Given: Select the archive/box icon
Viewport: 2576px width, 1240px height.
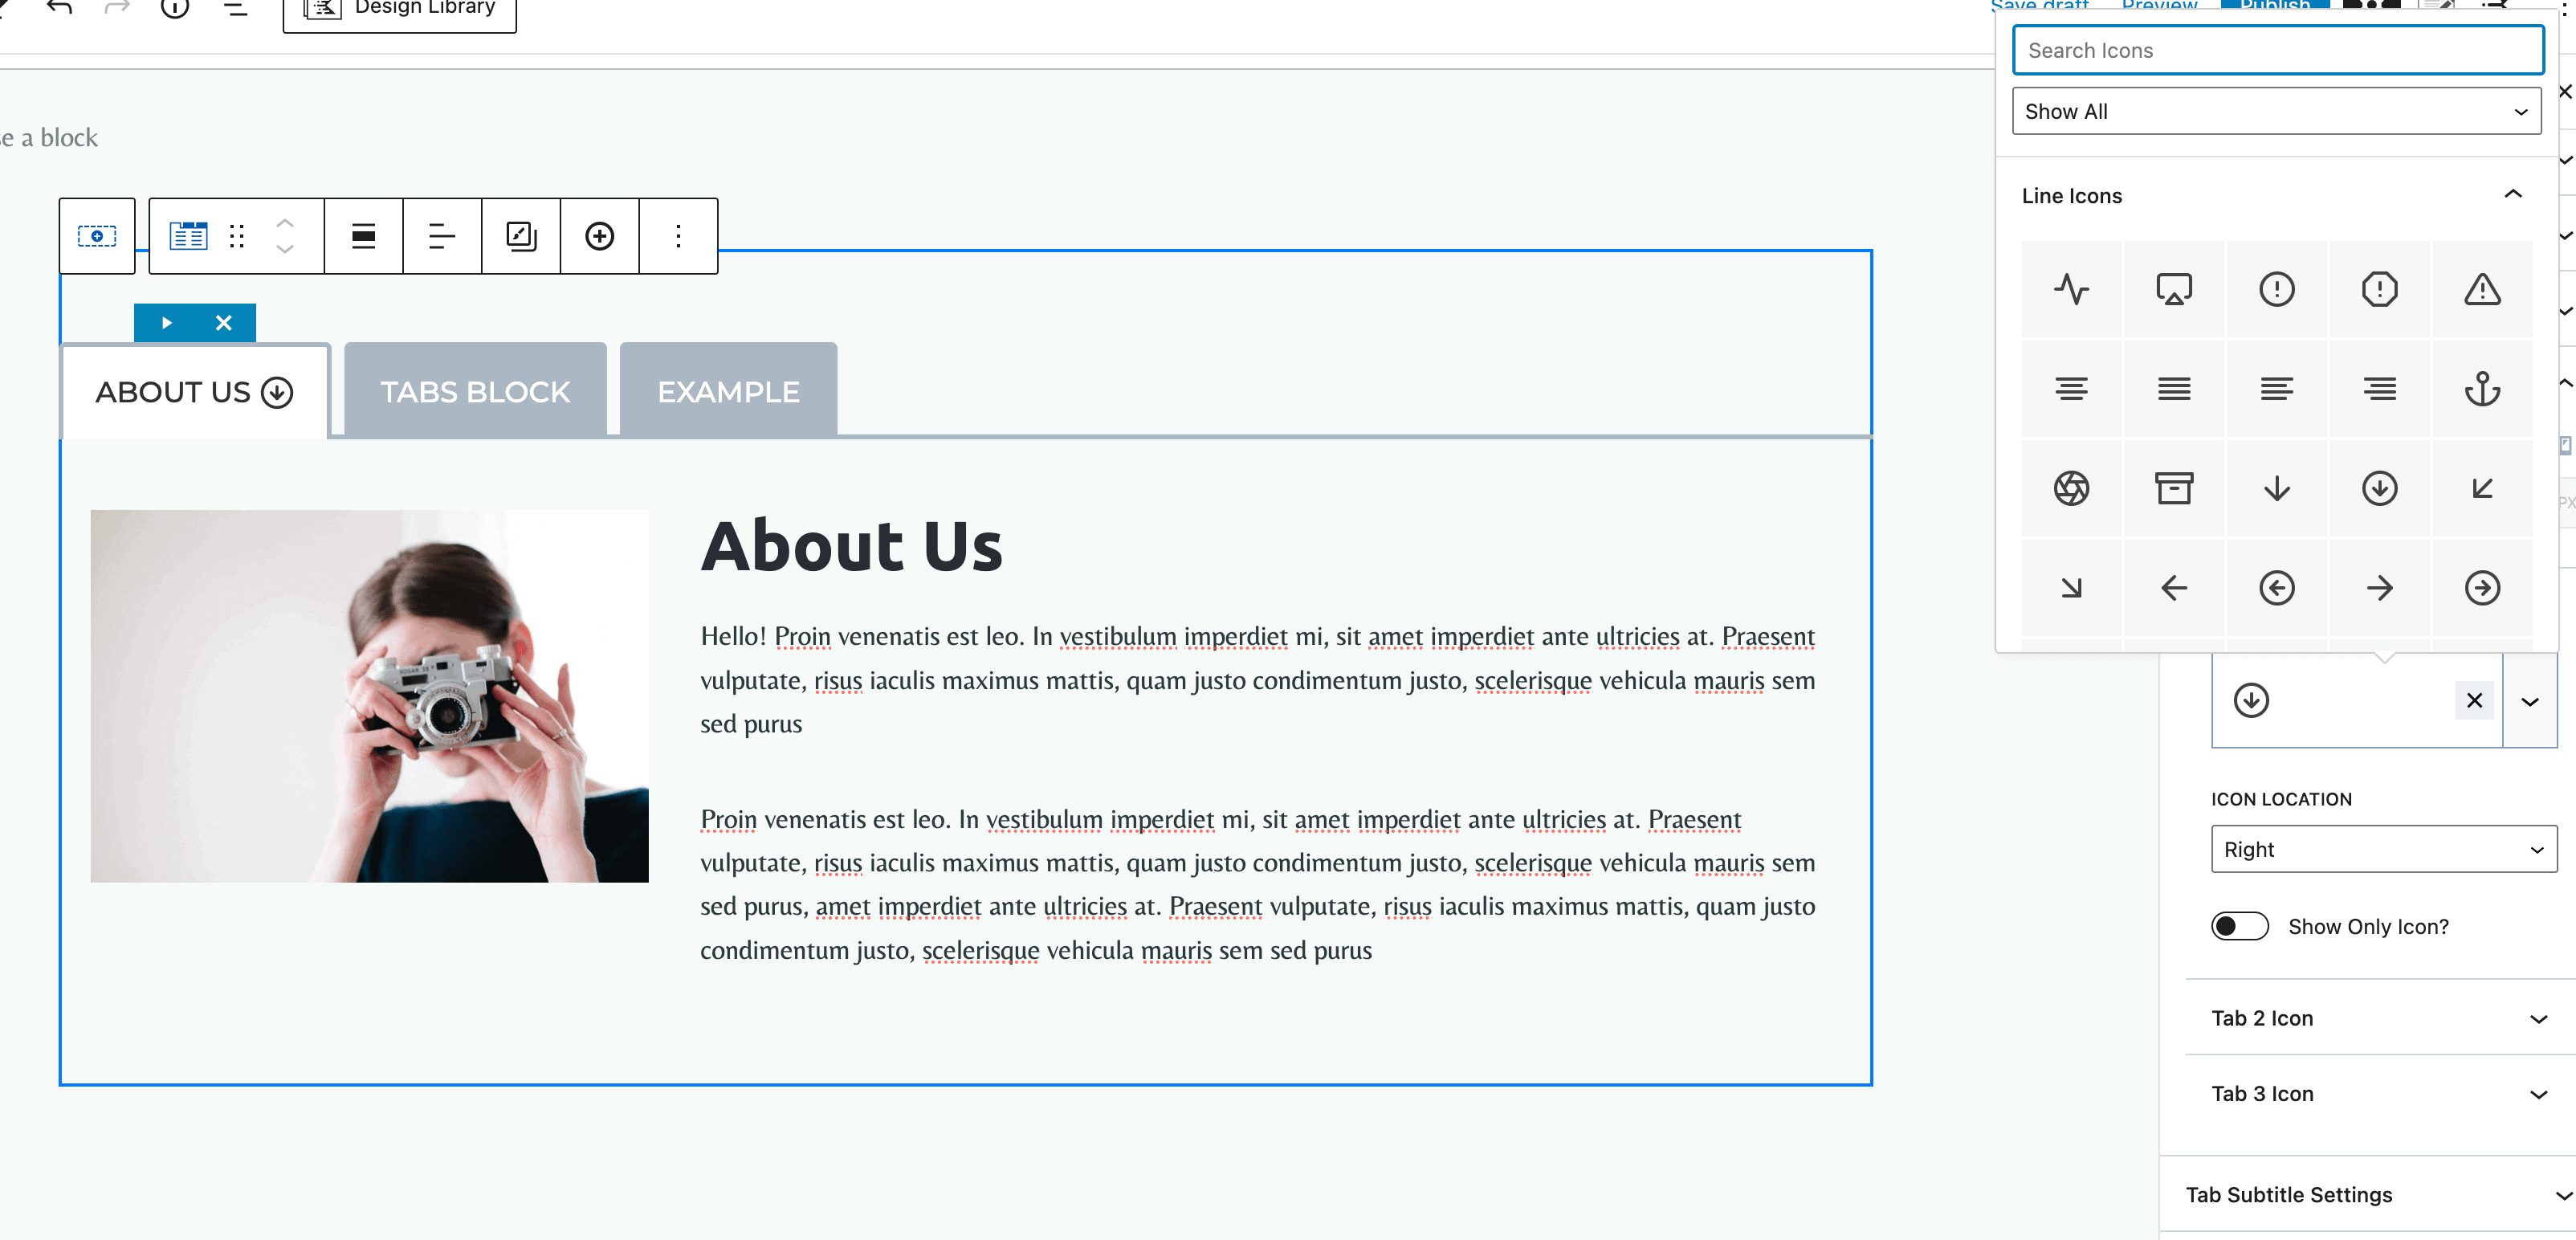Looking at the screenshot, I should (2174, 487).
